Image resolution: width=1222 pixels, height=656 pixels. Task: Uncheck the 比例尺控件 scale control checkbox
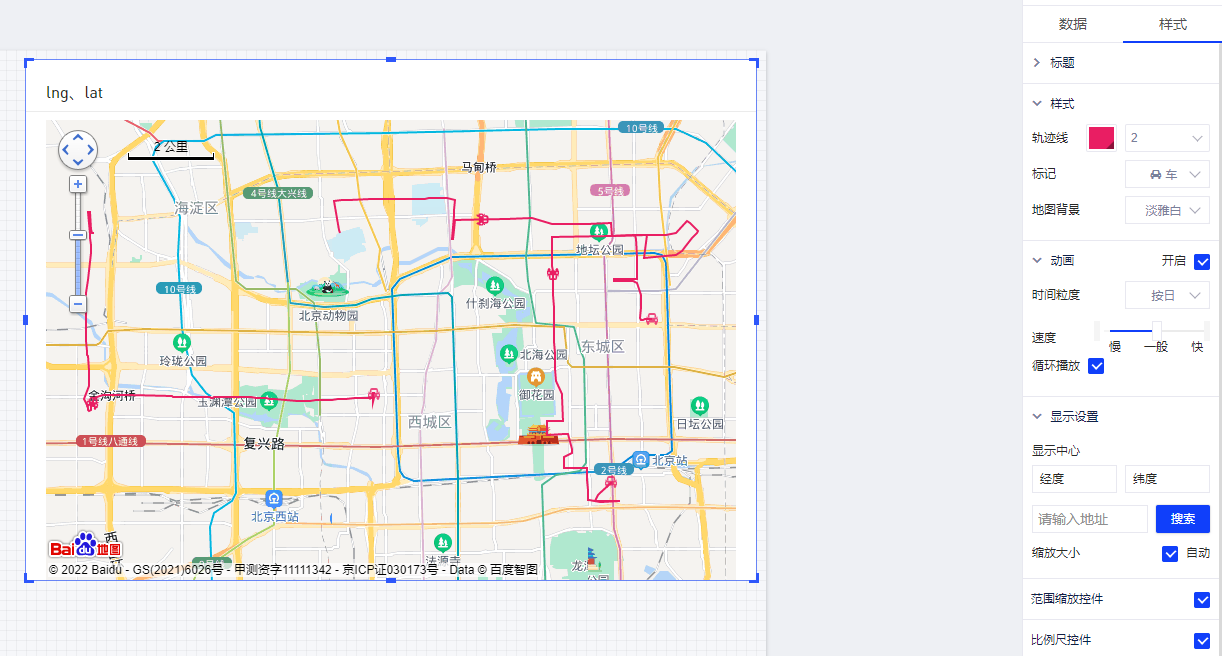pyautogui.click(x=1202, y=640)
